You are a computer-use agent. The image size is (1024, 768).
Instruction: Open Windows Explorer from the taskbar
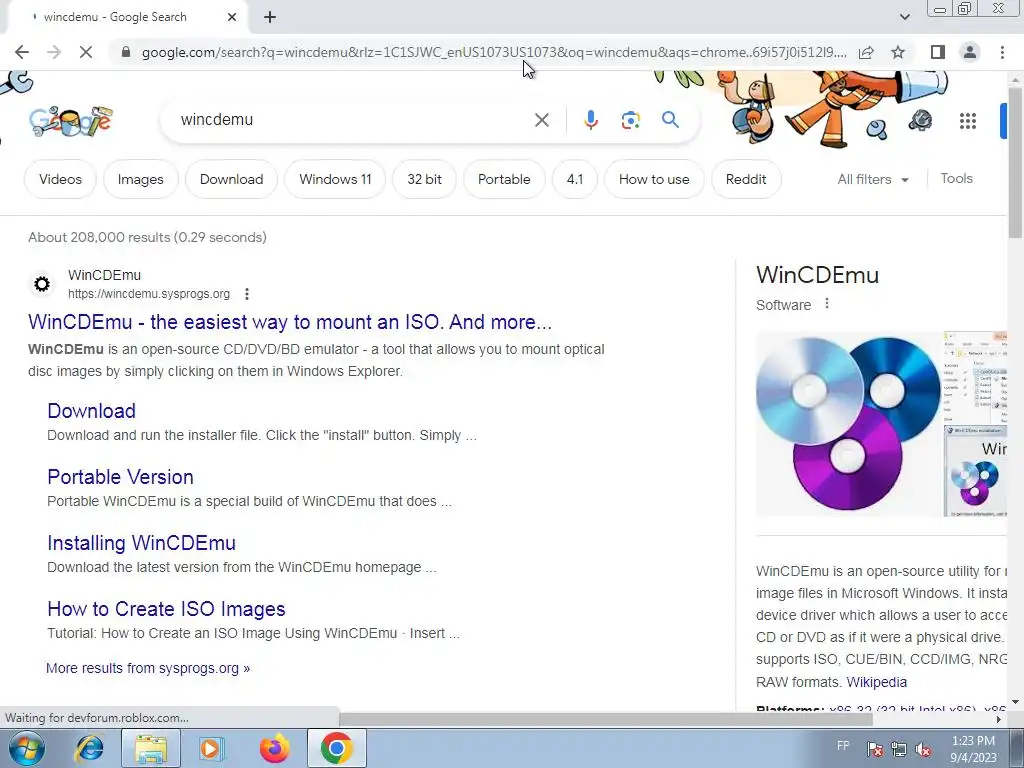tap(150, 748)
